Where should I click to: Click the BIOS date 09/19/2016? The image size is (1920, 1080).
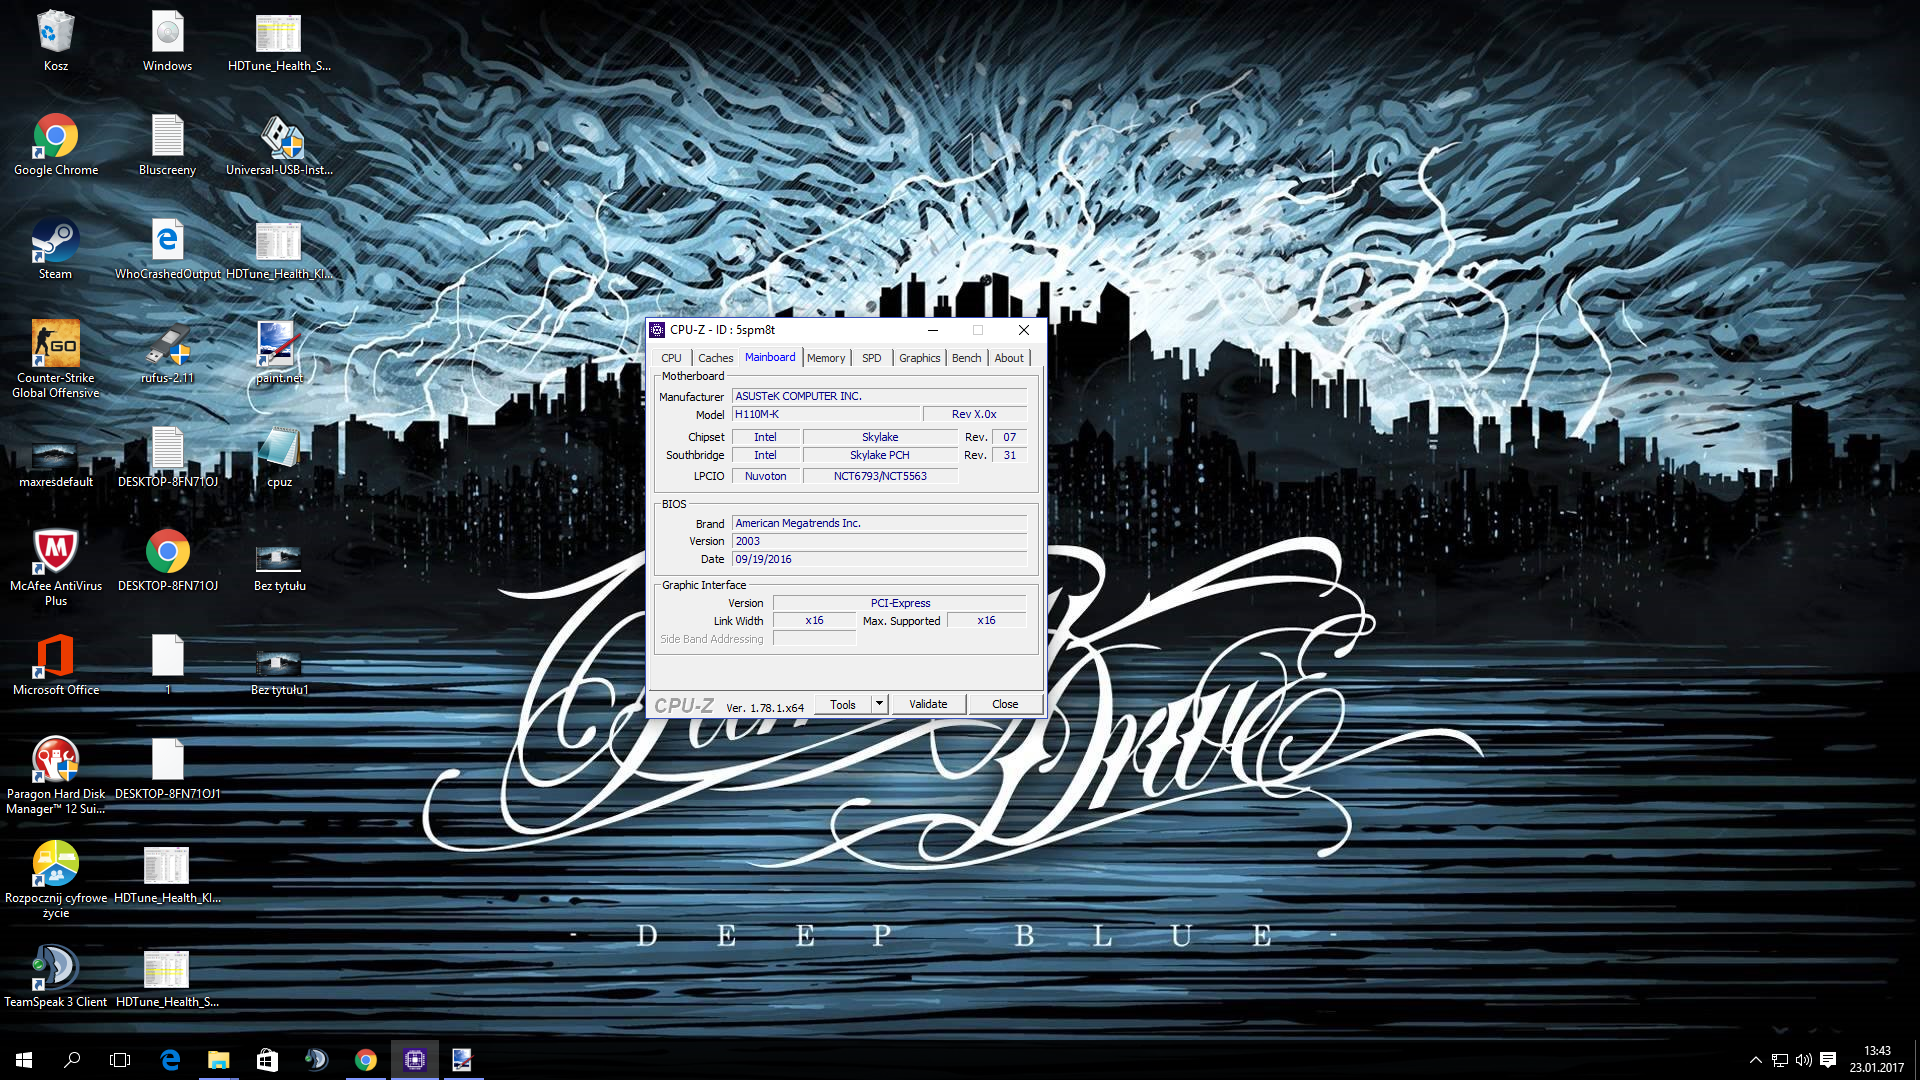(x=879, y=559)
